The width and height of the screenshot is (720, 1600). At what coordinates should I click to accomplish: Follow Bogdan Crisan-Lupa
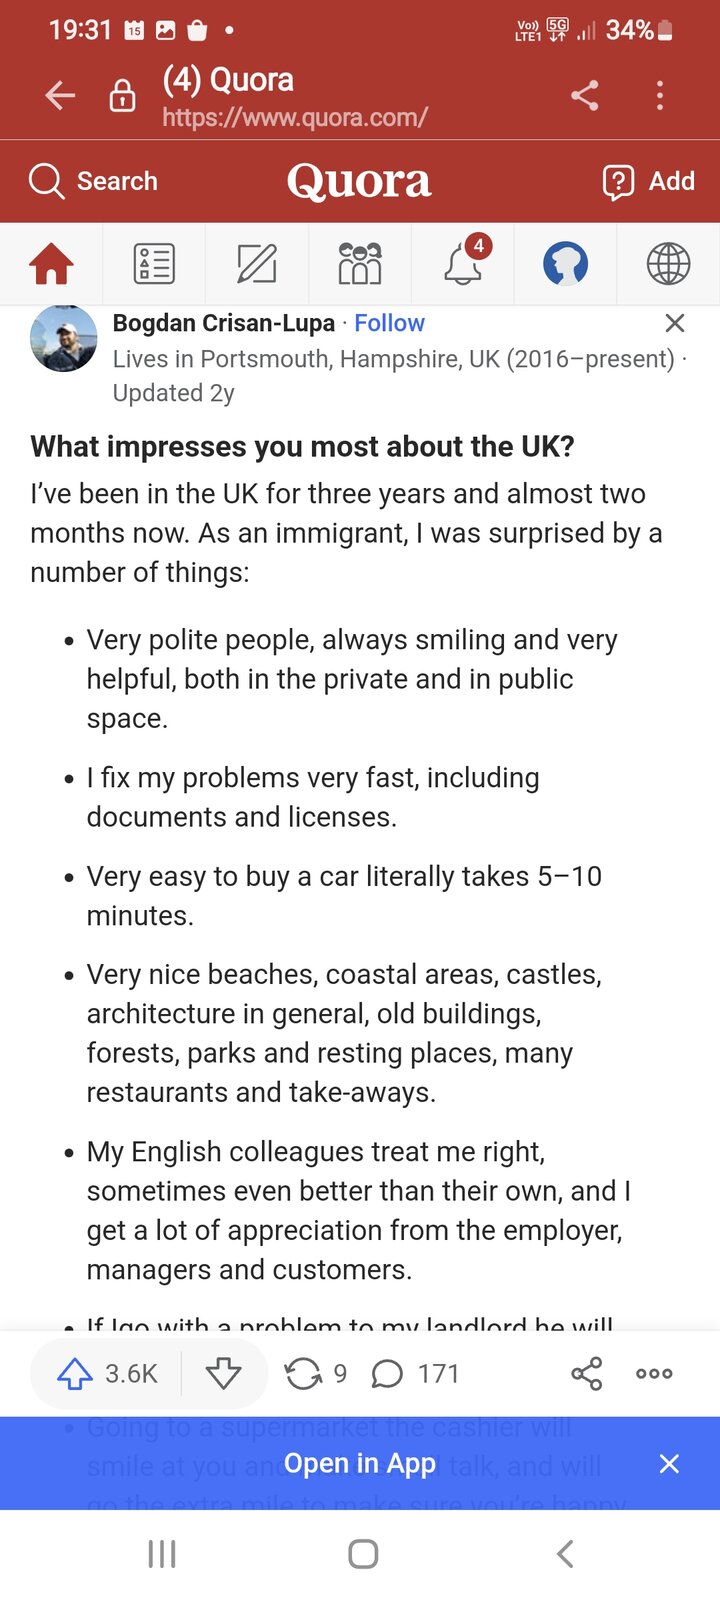[x=389, y=323]
